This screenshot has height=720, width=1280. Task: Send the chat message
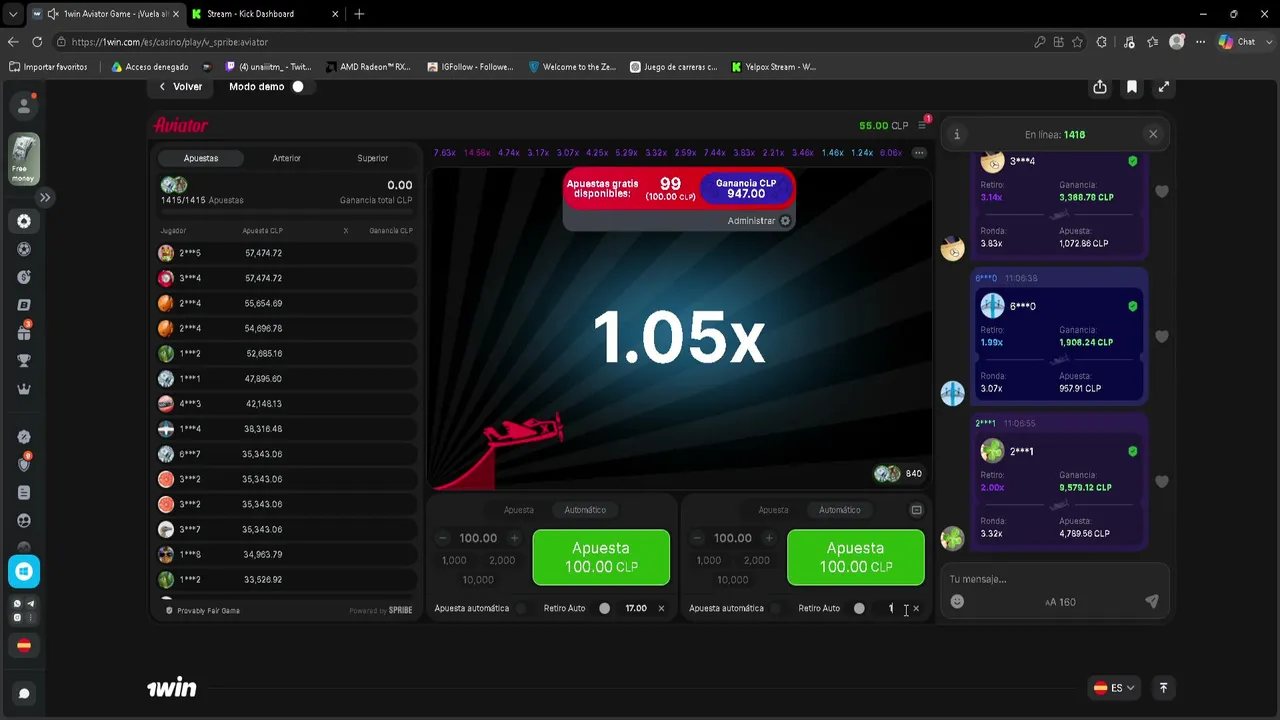(x=1152, y=601)
